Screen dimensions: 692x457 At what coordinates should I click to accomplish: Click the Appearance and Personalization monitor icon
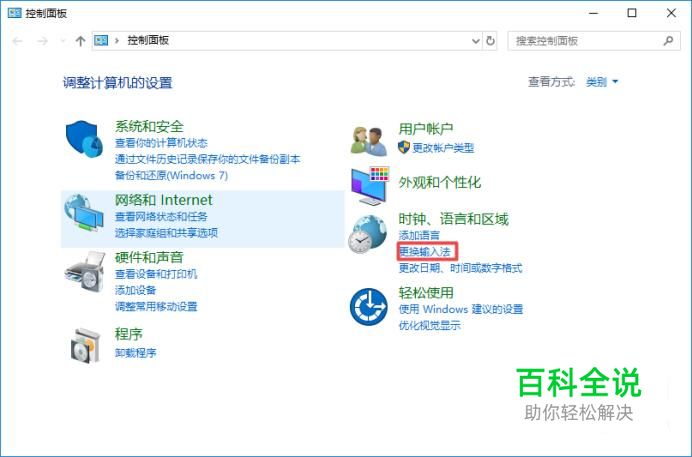[370, 186]
